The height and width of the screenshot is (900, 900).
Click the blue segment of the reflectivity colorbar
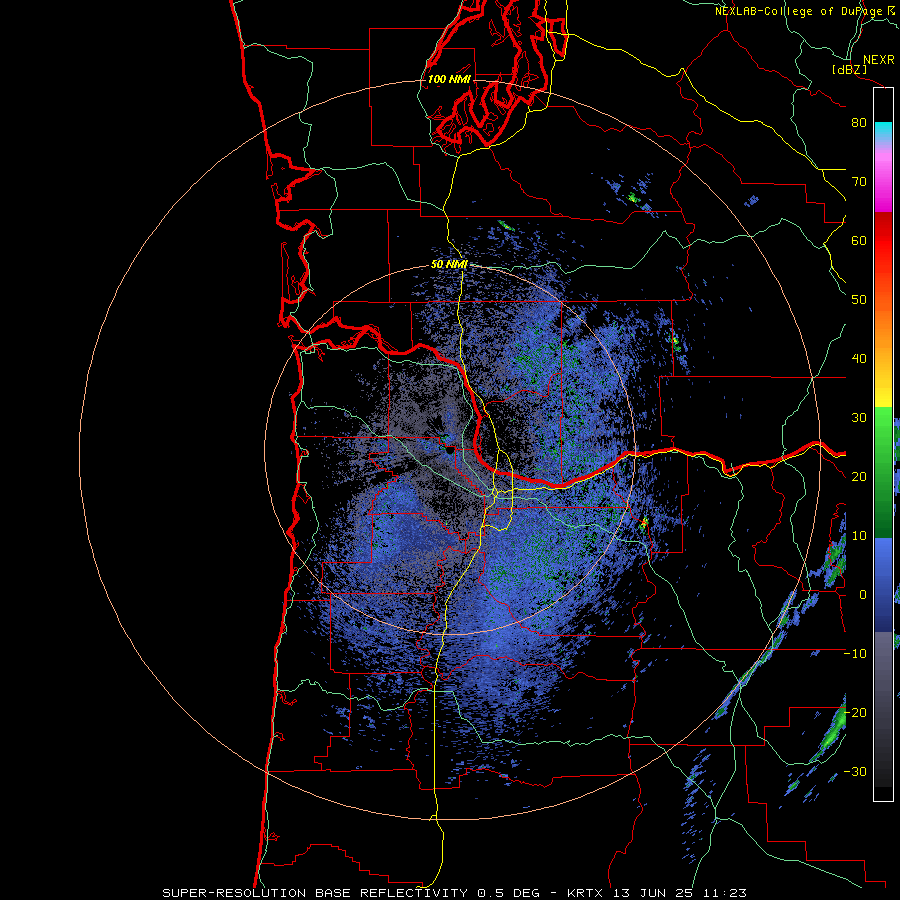pos(883,584)
